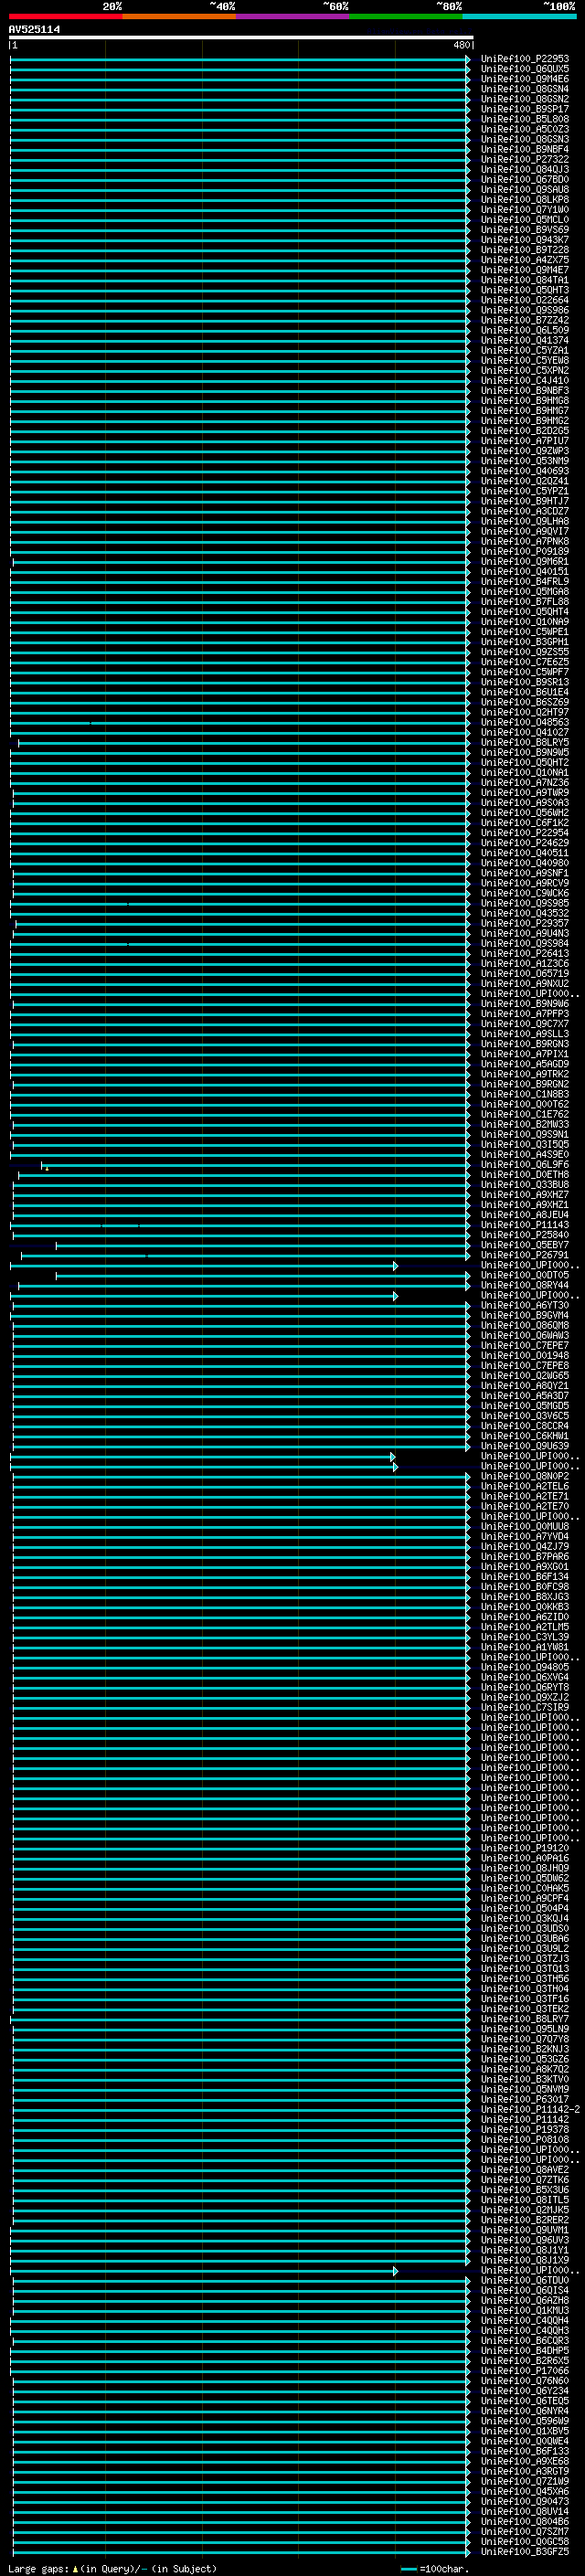The width and height of the screenshot is (585, 2576).
Task: Select the UniRef100_C9WCK6 label
Action: [524, 893]
